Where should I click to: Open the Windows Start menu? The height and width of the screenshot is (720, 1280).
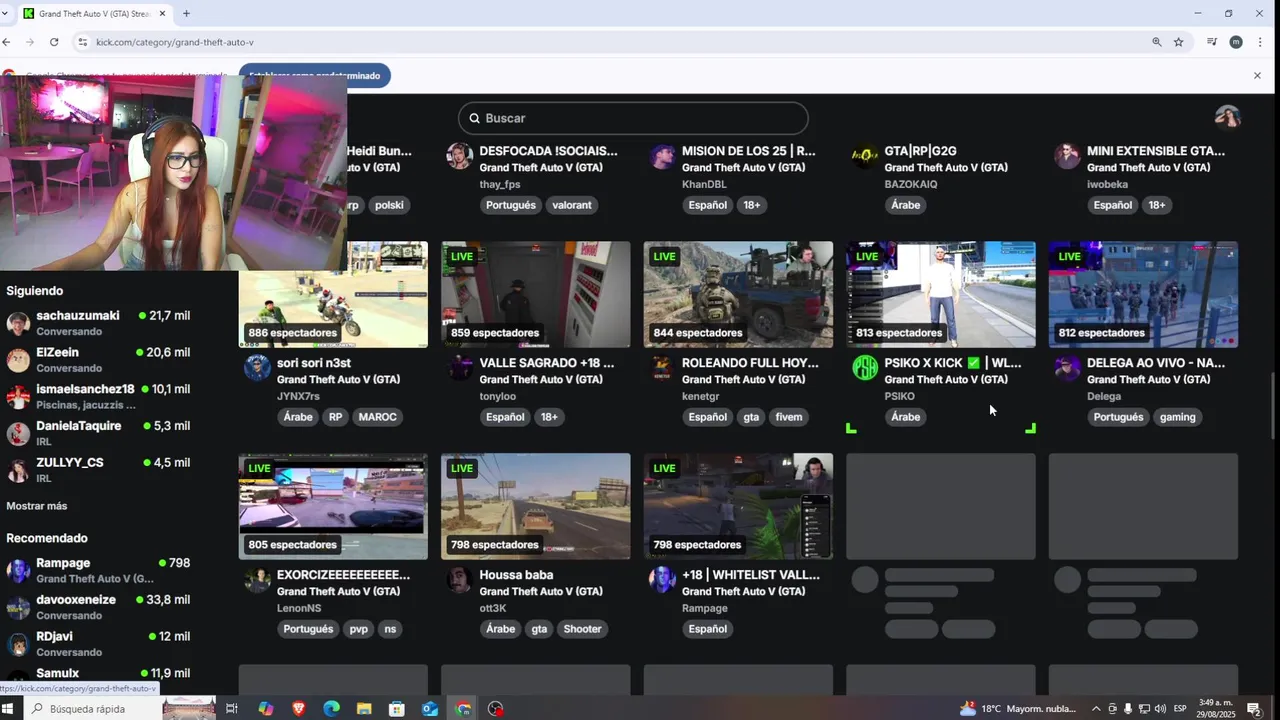(x=8, y=709)
